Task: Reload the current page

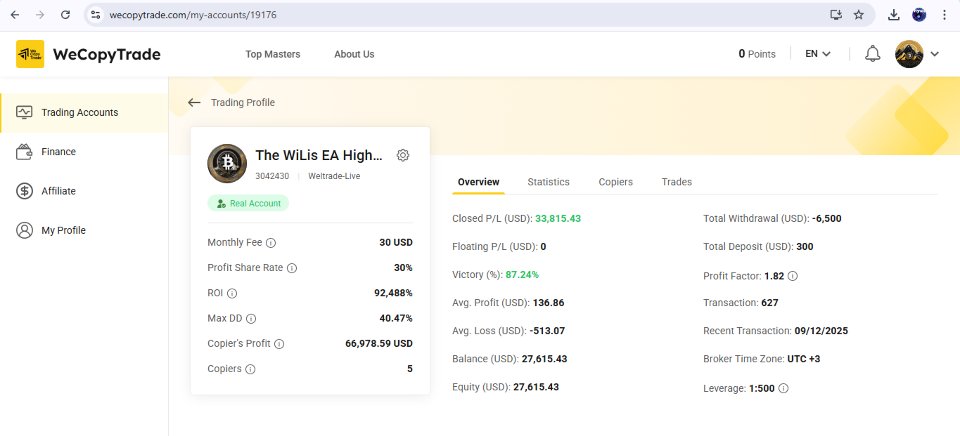Action: point(66,15)
